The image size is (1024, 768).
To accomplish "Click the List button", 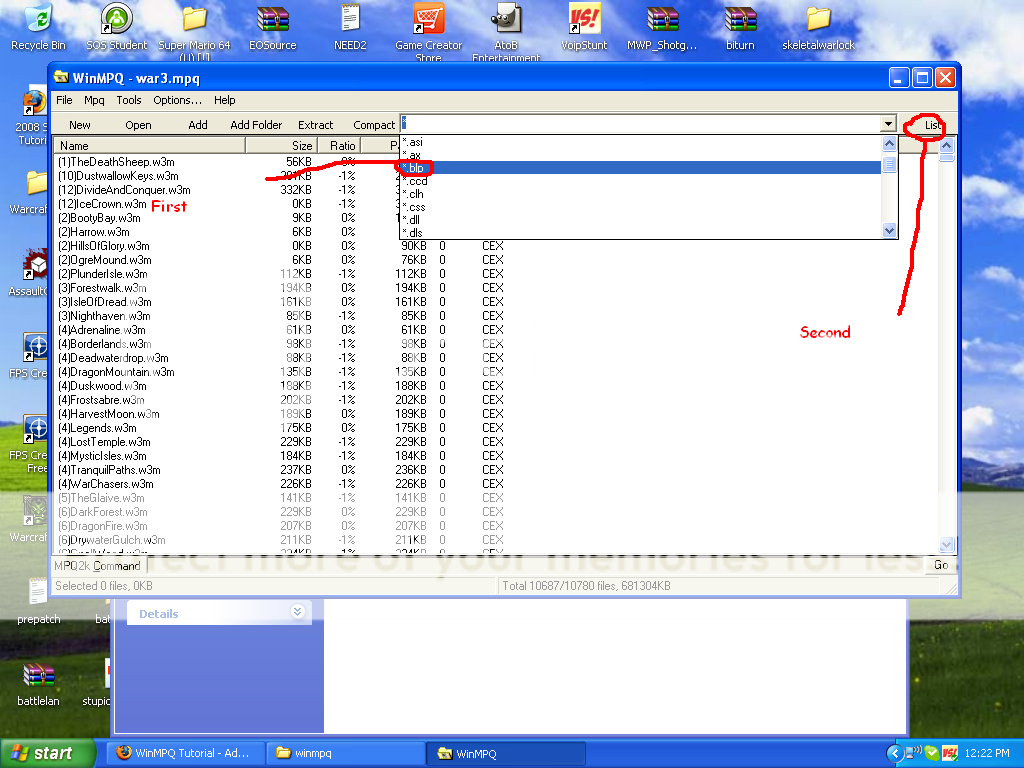I will click(932, 125).
